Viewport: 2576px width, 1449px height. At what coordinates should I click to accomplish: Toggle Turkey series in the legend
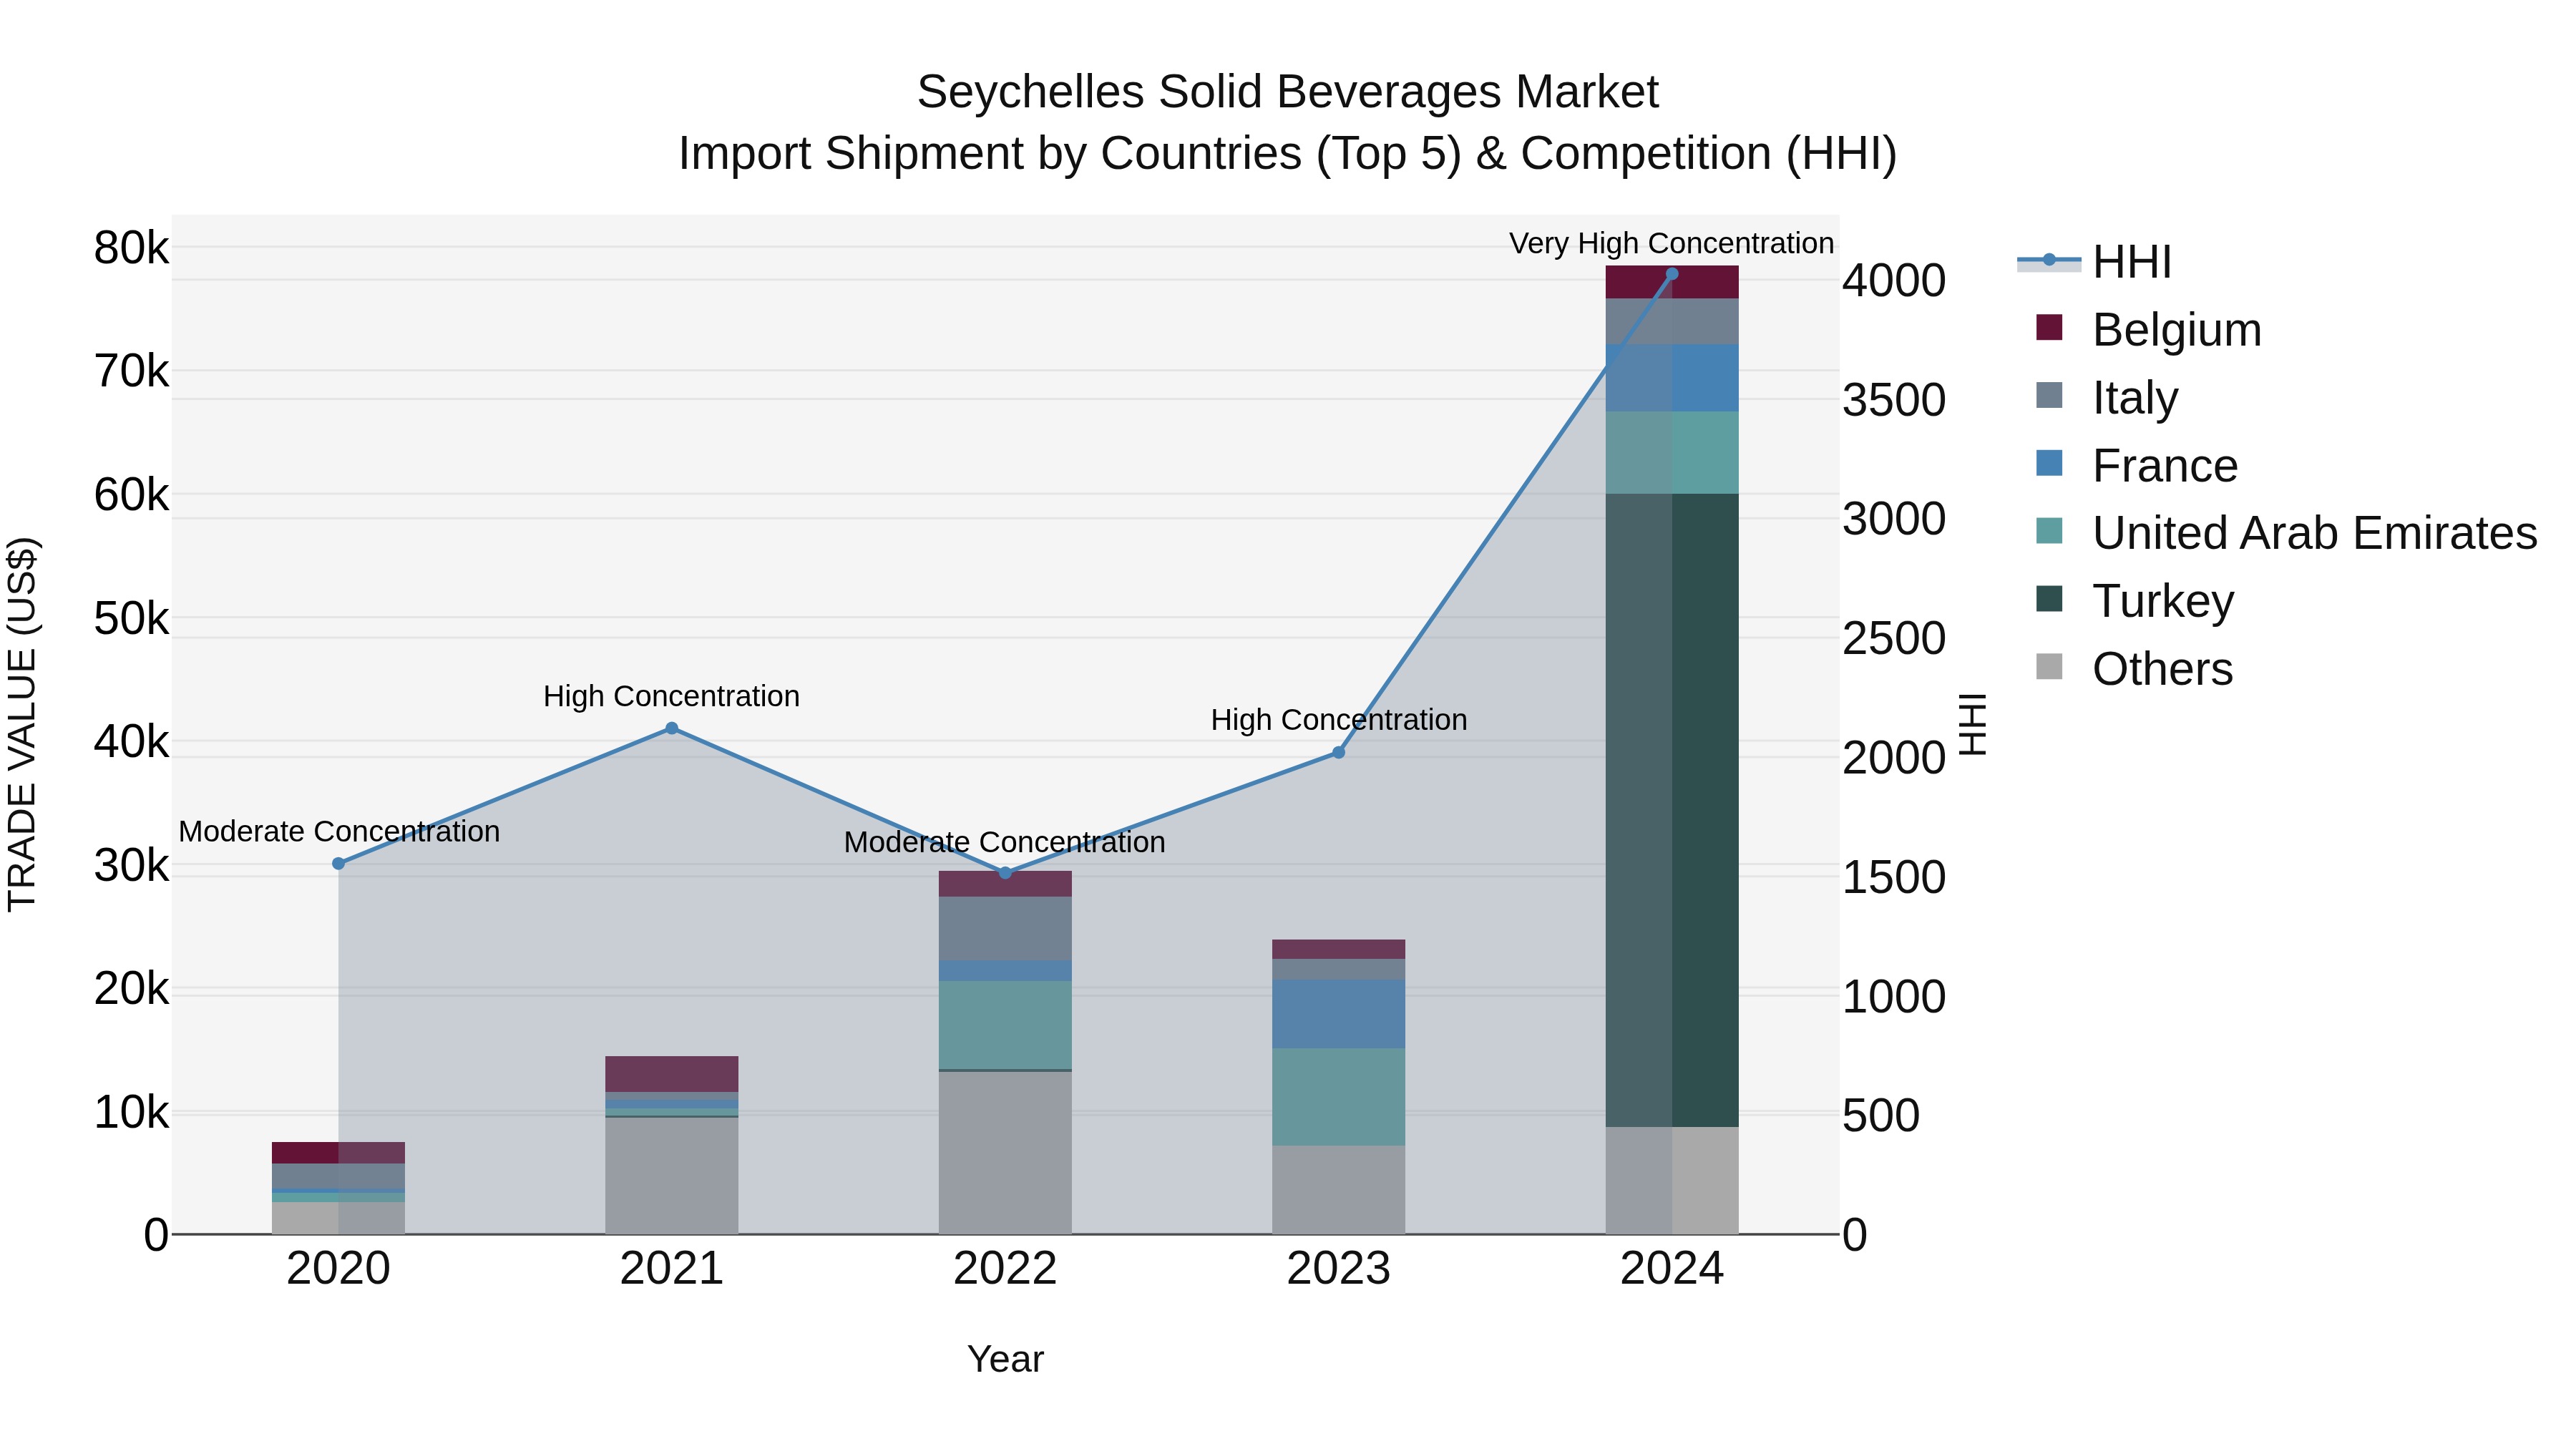(x=2134, y=600)
